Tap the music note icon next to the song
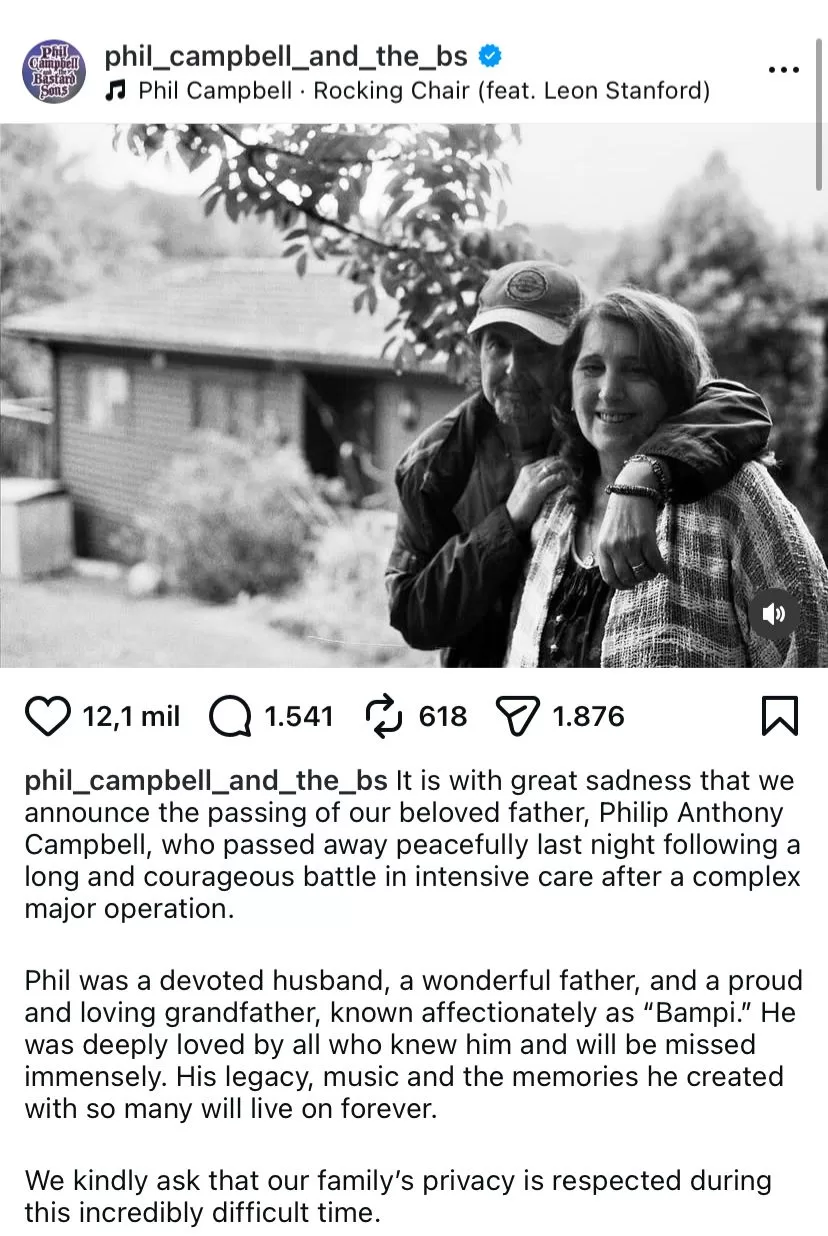The width and height of the screenshot is (828, 1236). click(x=119, y=90)
